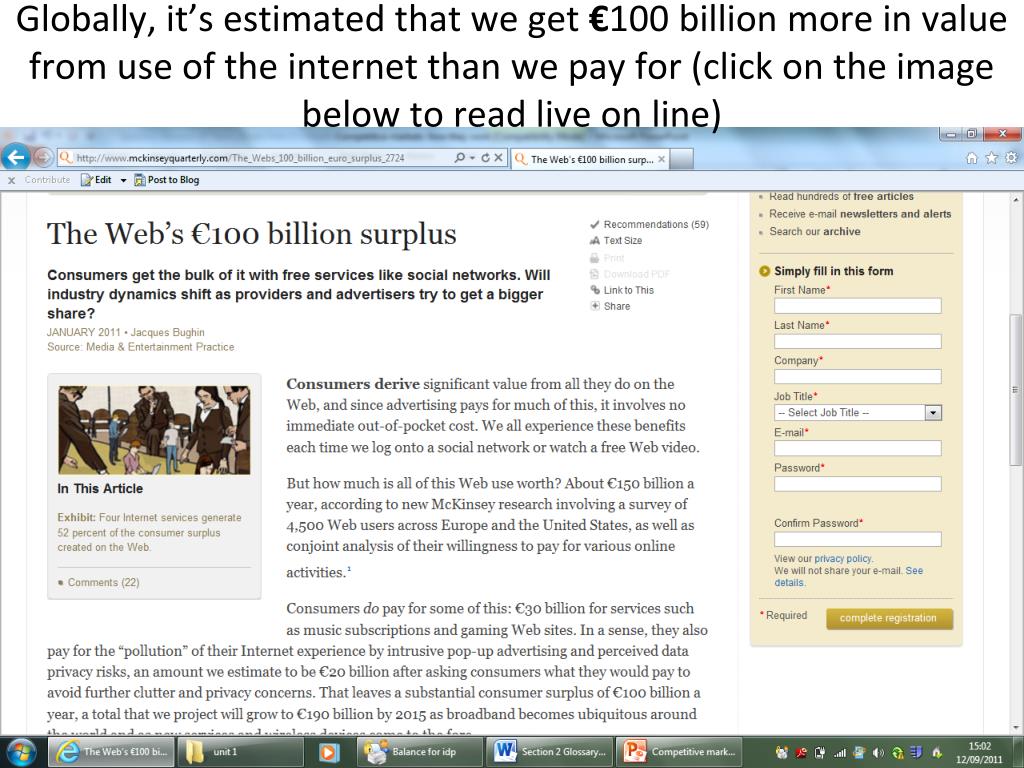The width and height of the screenshot is (1024, 768).
Task: Click the complete registration button
Action: tap(889, 618)
